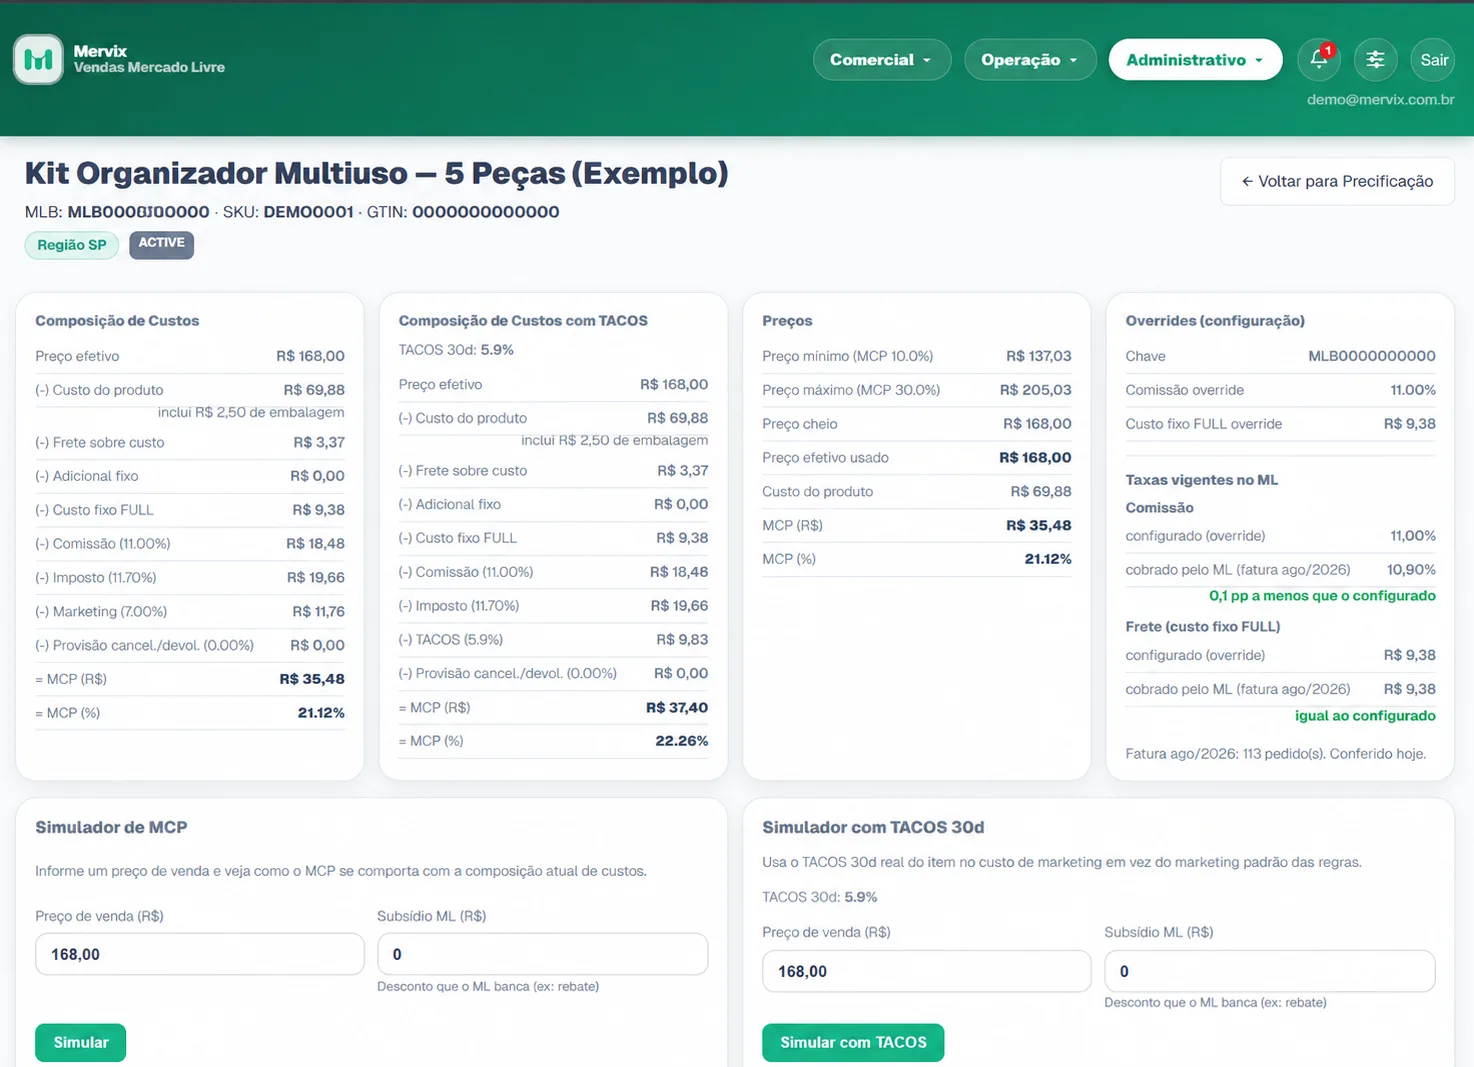1474x1067 pixels.
Task: Click Preço efetivo usado value R$ 168,00
Action: [x=1035, y=458]
